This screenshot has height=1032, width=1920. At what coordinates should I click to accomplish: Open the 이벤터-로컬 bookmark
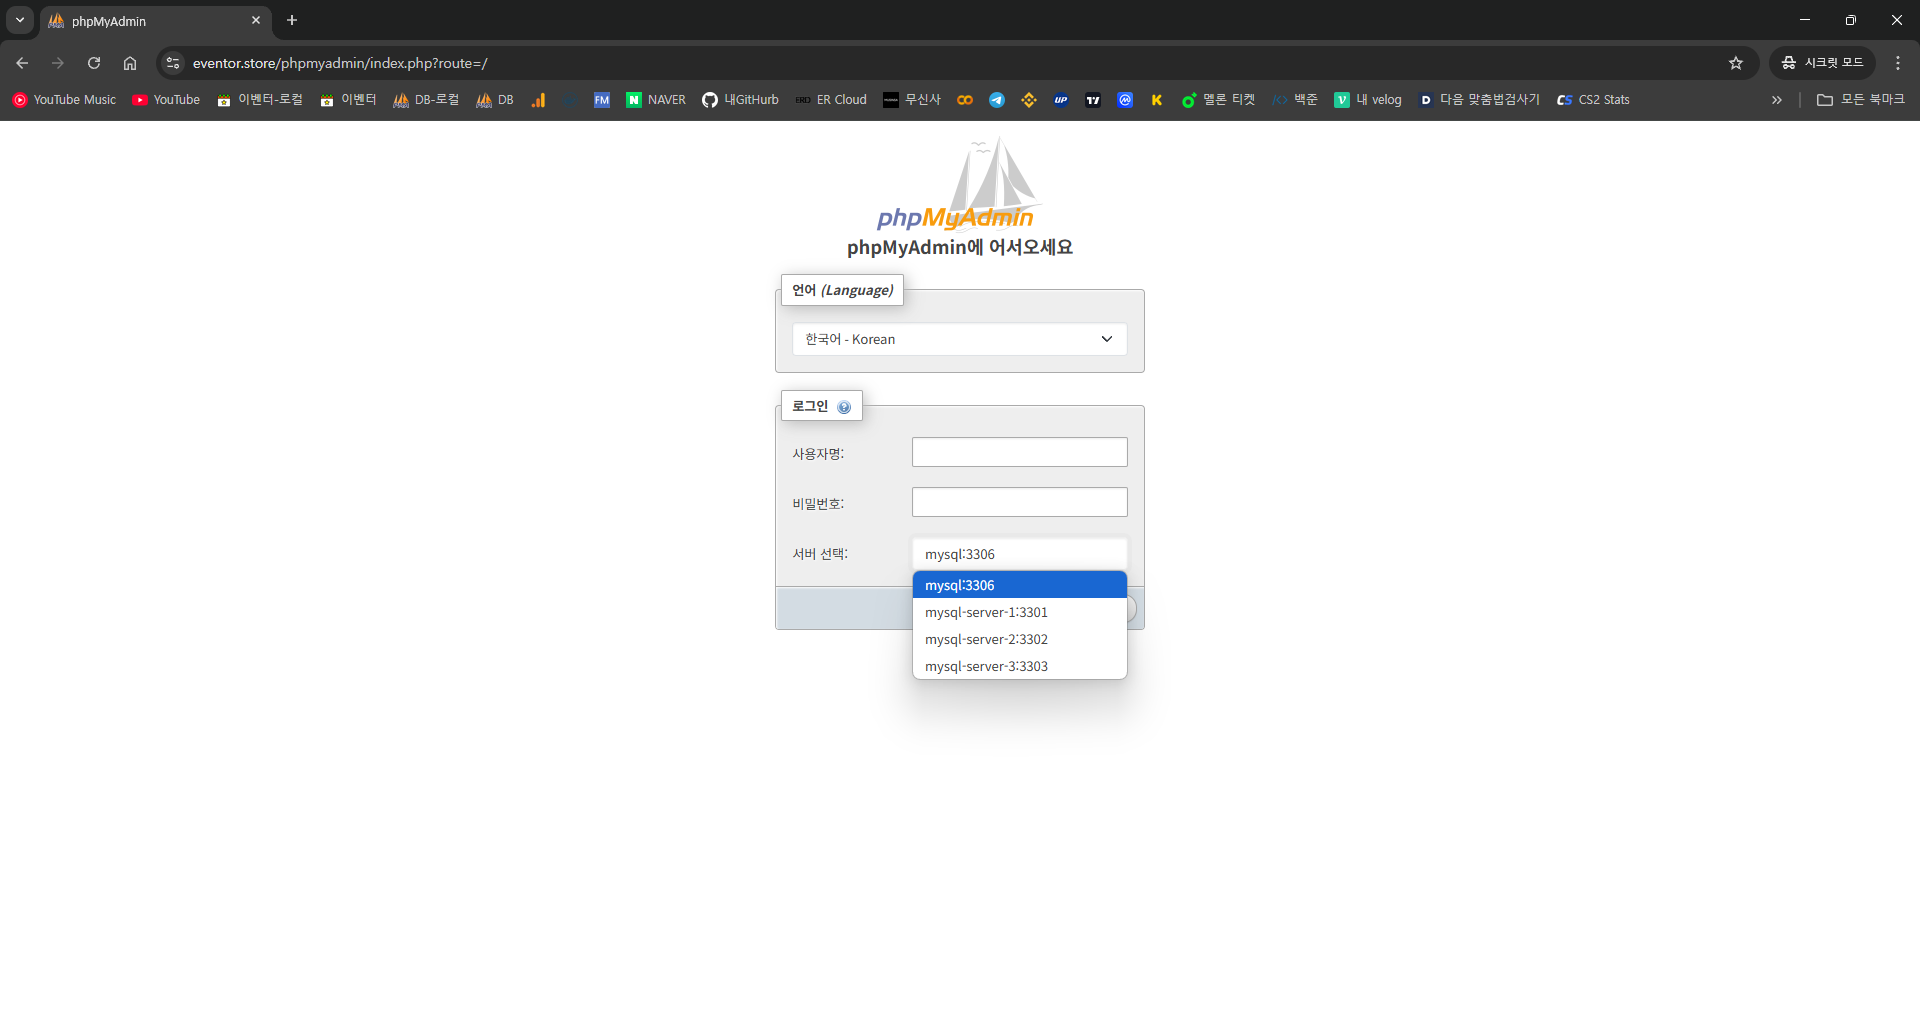(x=260, y=100)
